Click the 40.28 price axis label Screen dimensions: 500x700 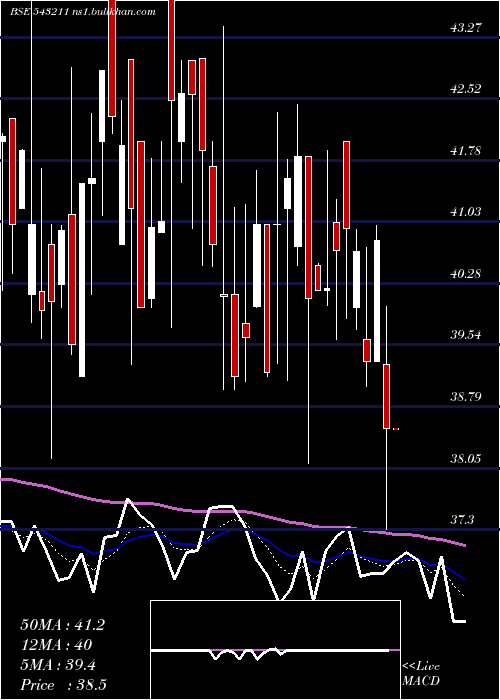[x=466, y=274]
